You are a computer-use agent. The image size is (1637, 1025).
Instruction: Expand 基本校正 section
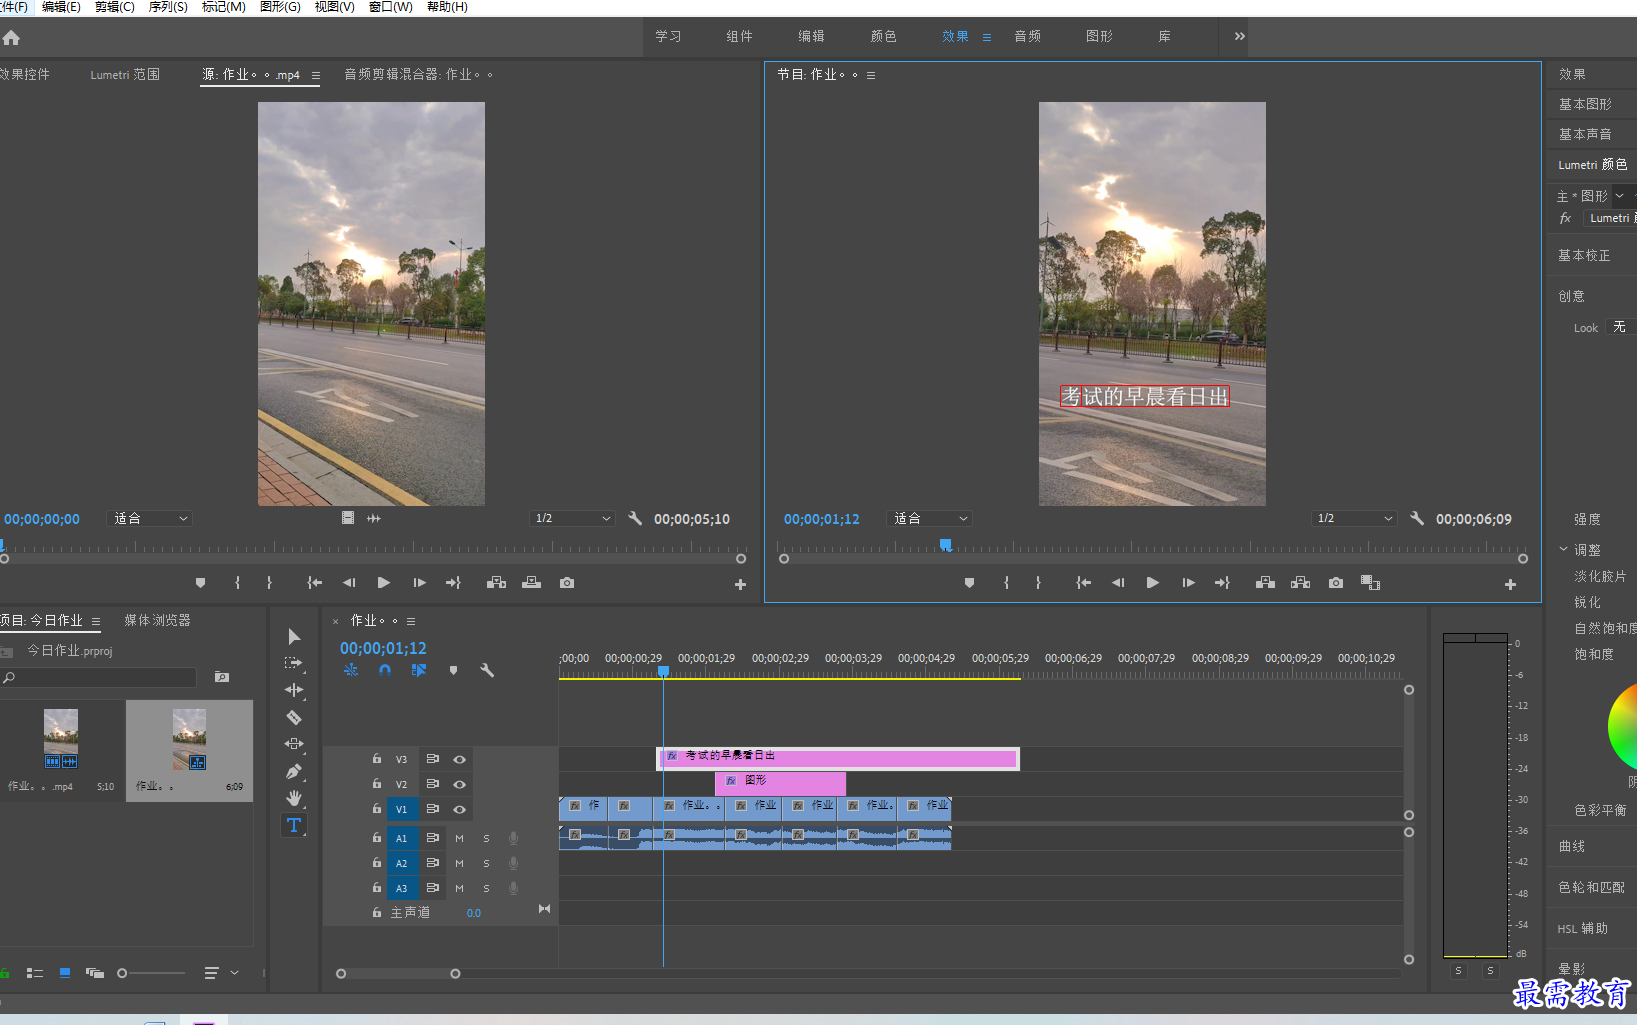tap(1584, 255)
